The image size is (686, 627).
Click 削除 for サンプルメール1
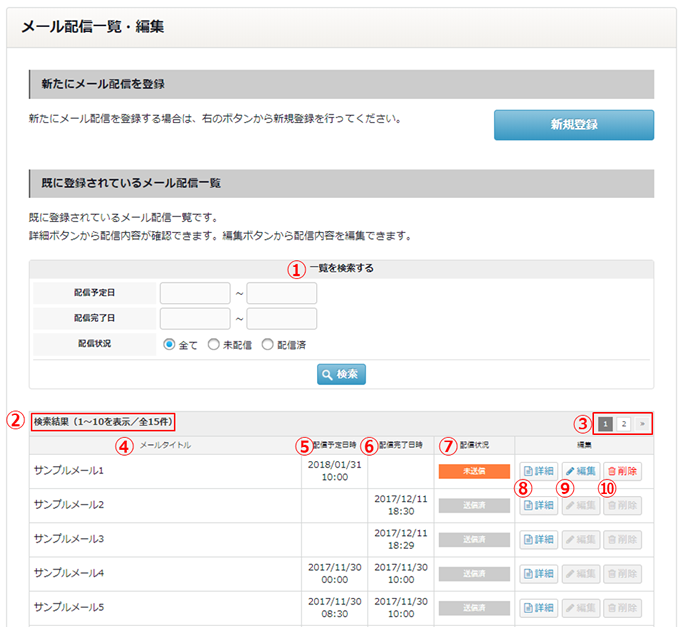pos(622,471)
